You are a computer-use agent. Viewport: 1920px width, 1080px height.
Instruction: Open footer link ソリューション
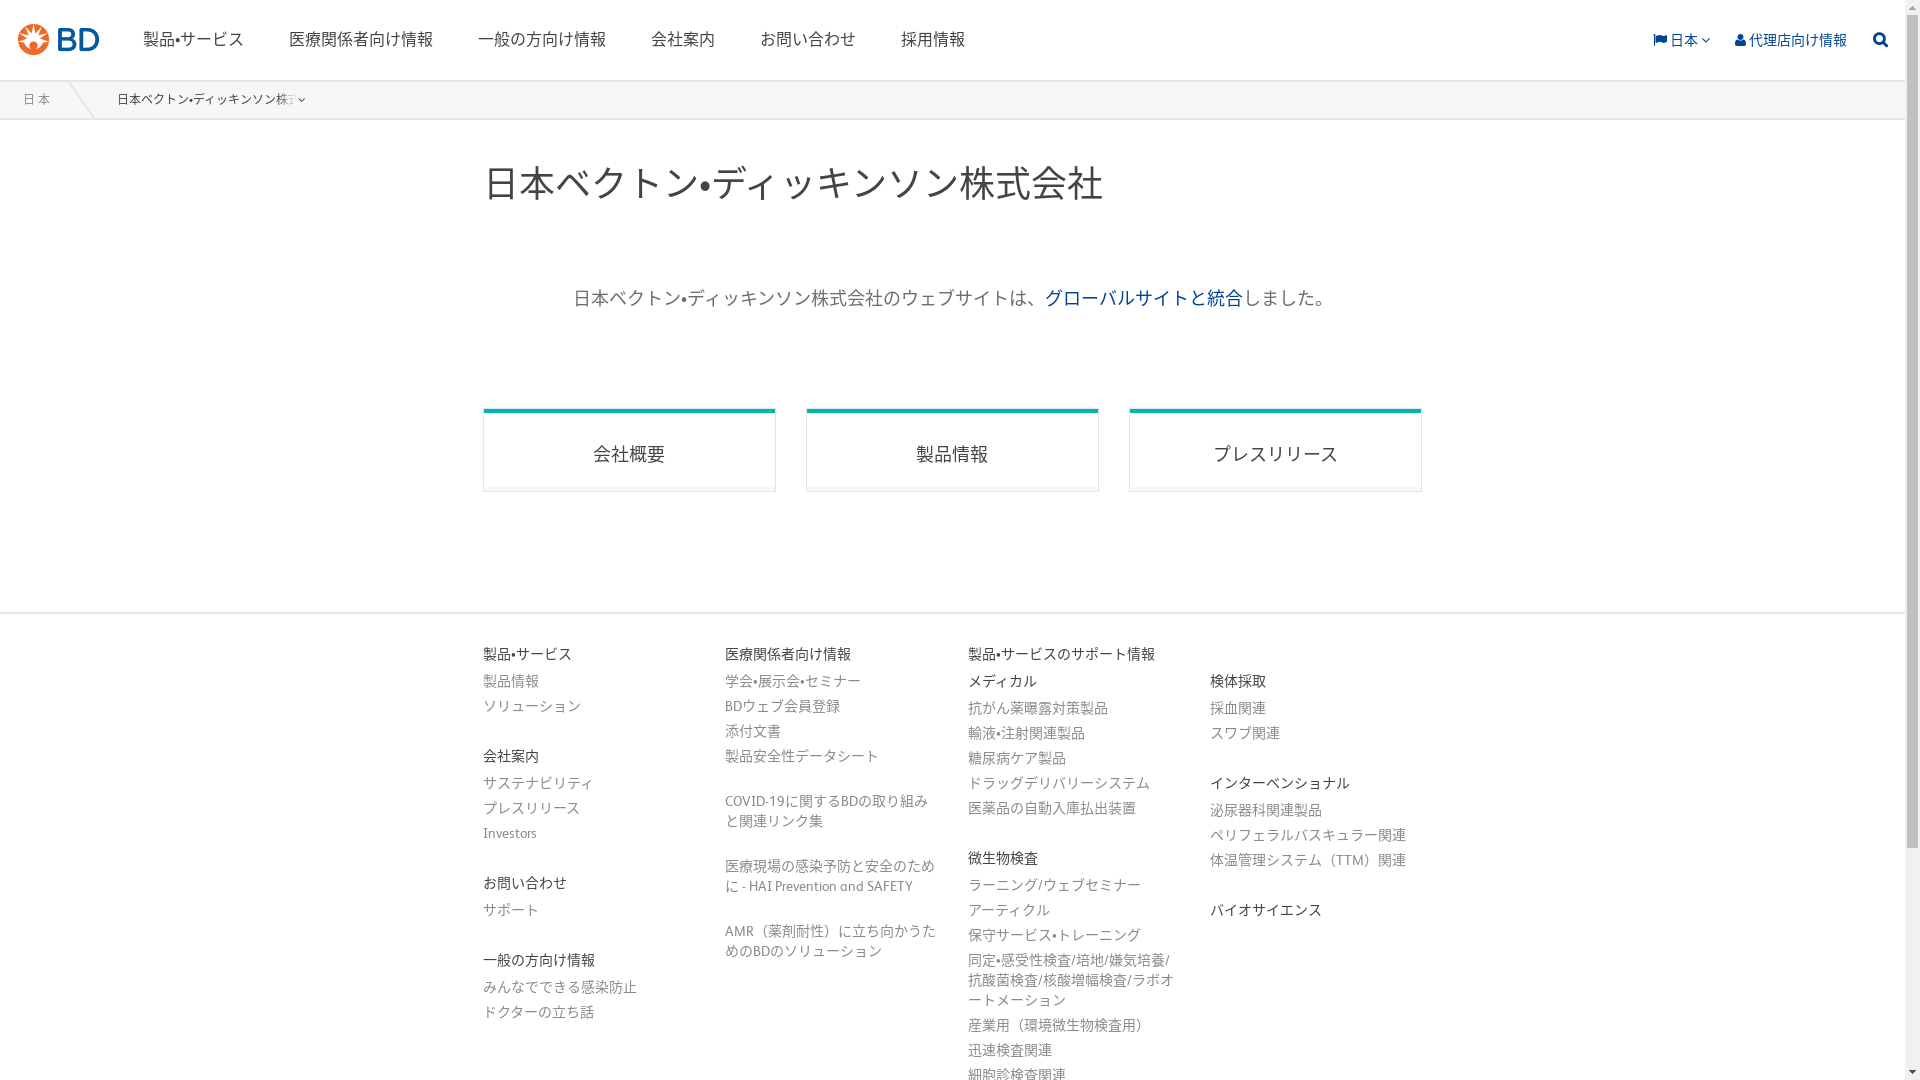[x=532, y=706]
